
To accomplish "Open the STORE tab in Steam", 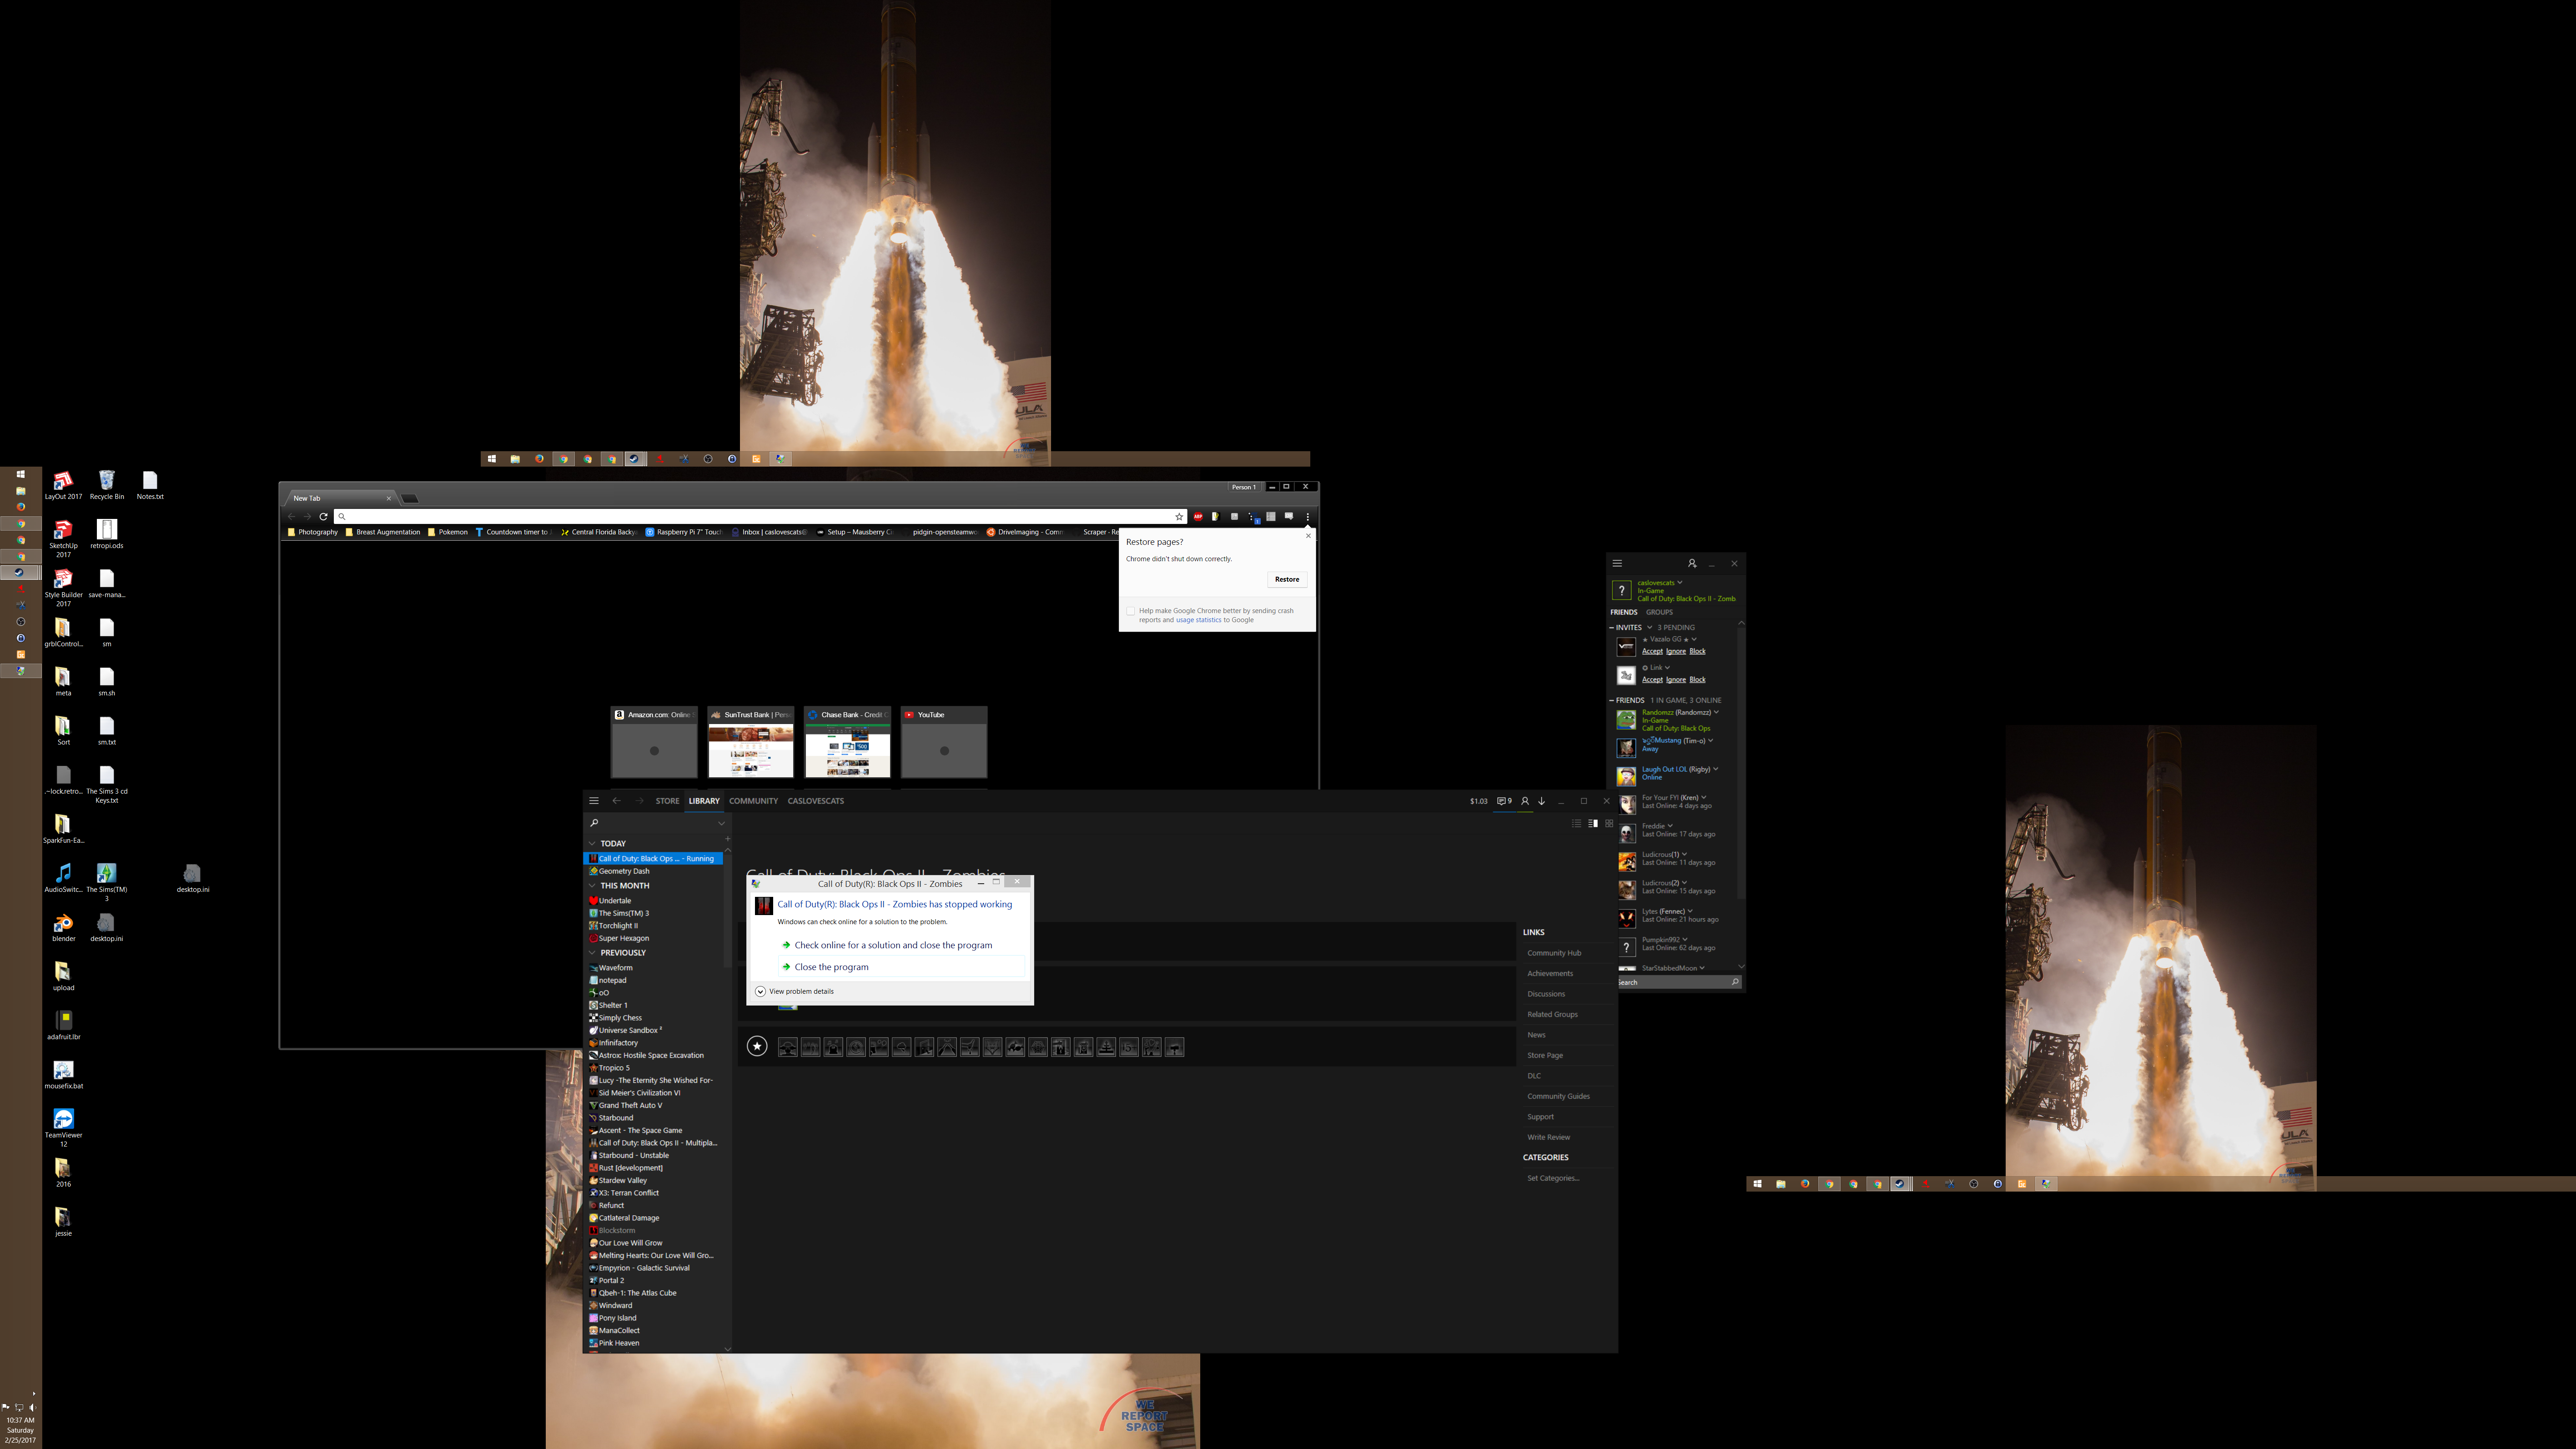I will [667, 801].
